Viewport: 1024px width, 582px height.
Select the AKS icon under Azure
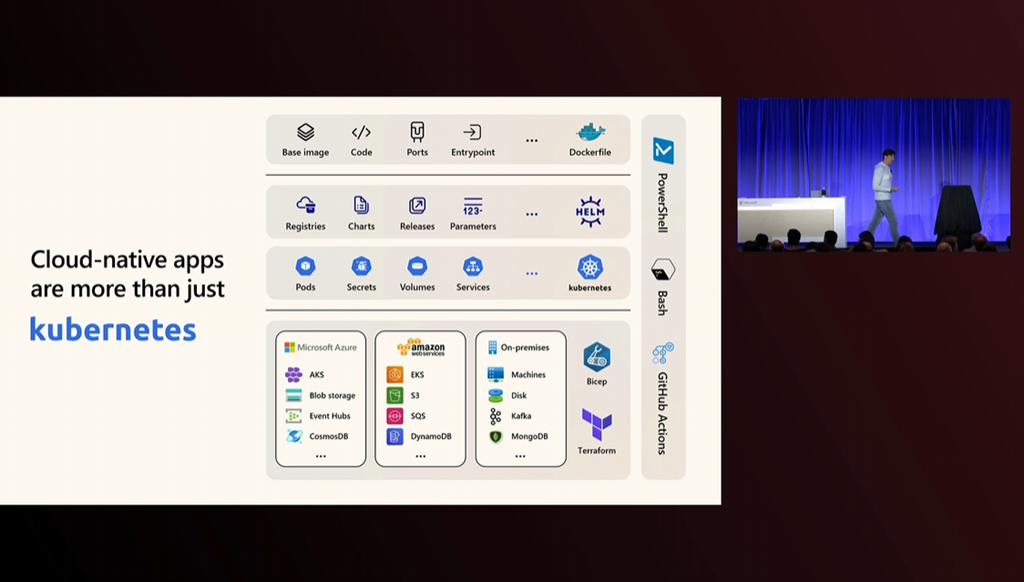(x=294, y=374)
